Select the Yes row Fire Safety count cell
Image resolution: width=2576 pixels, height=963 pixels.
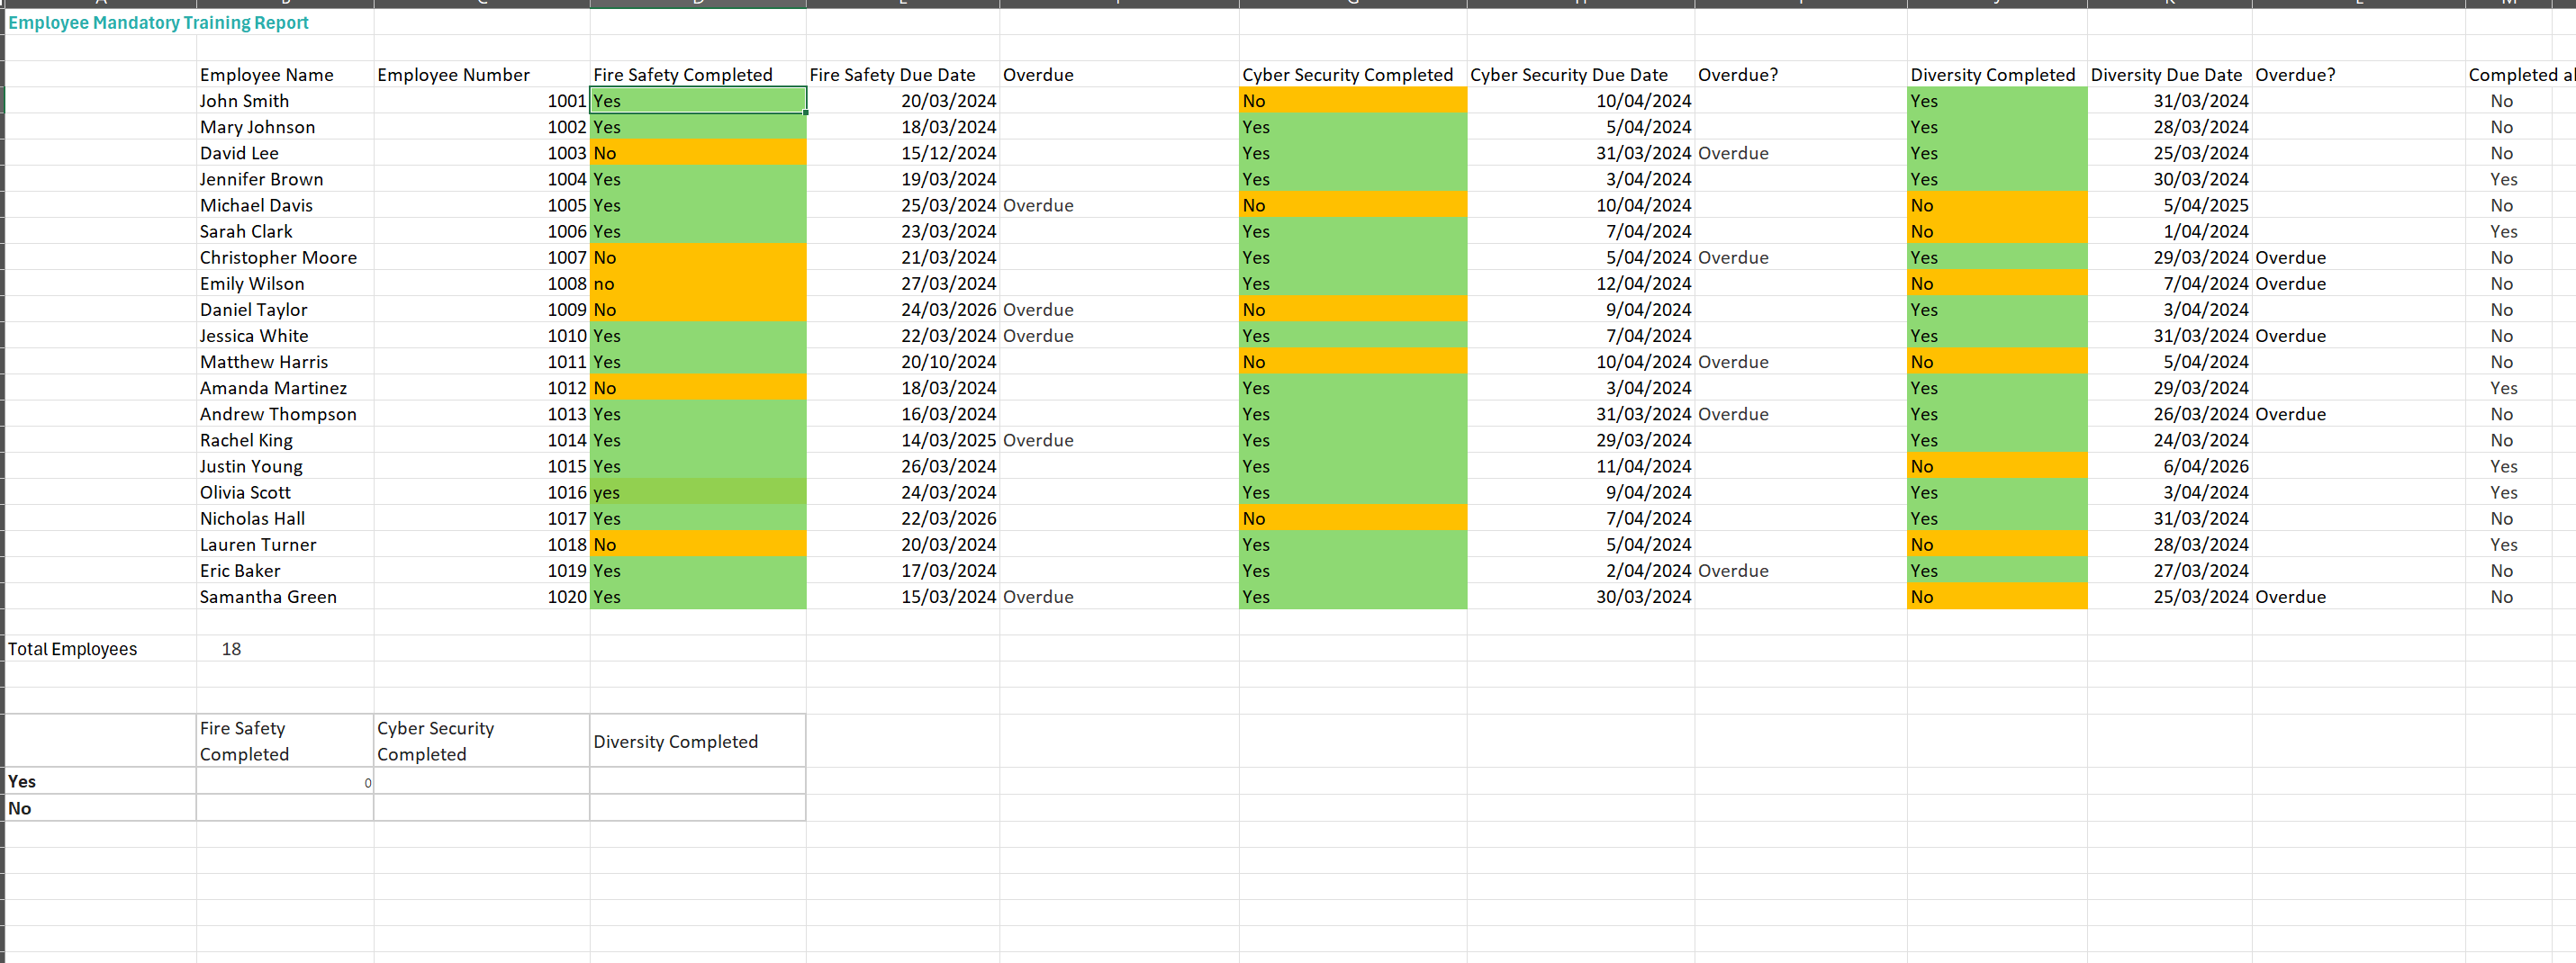point(284,782)
